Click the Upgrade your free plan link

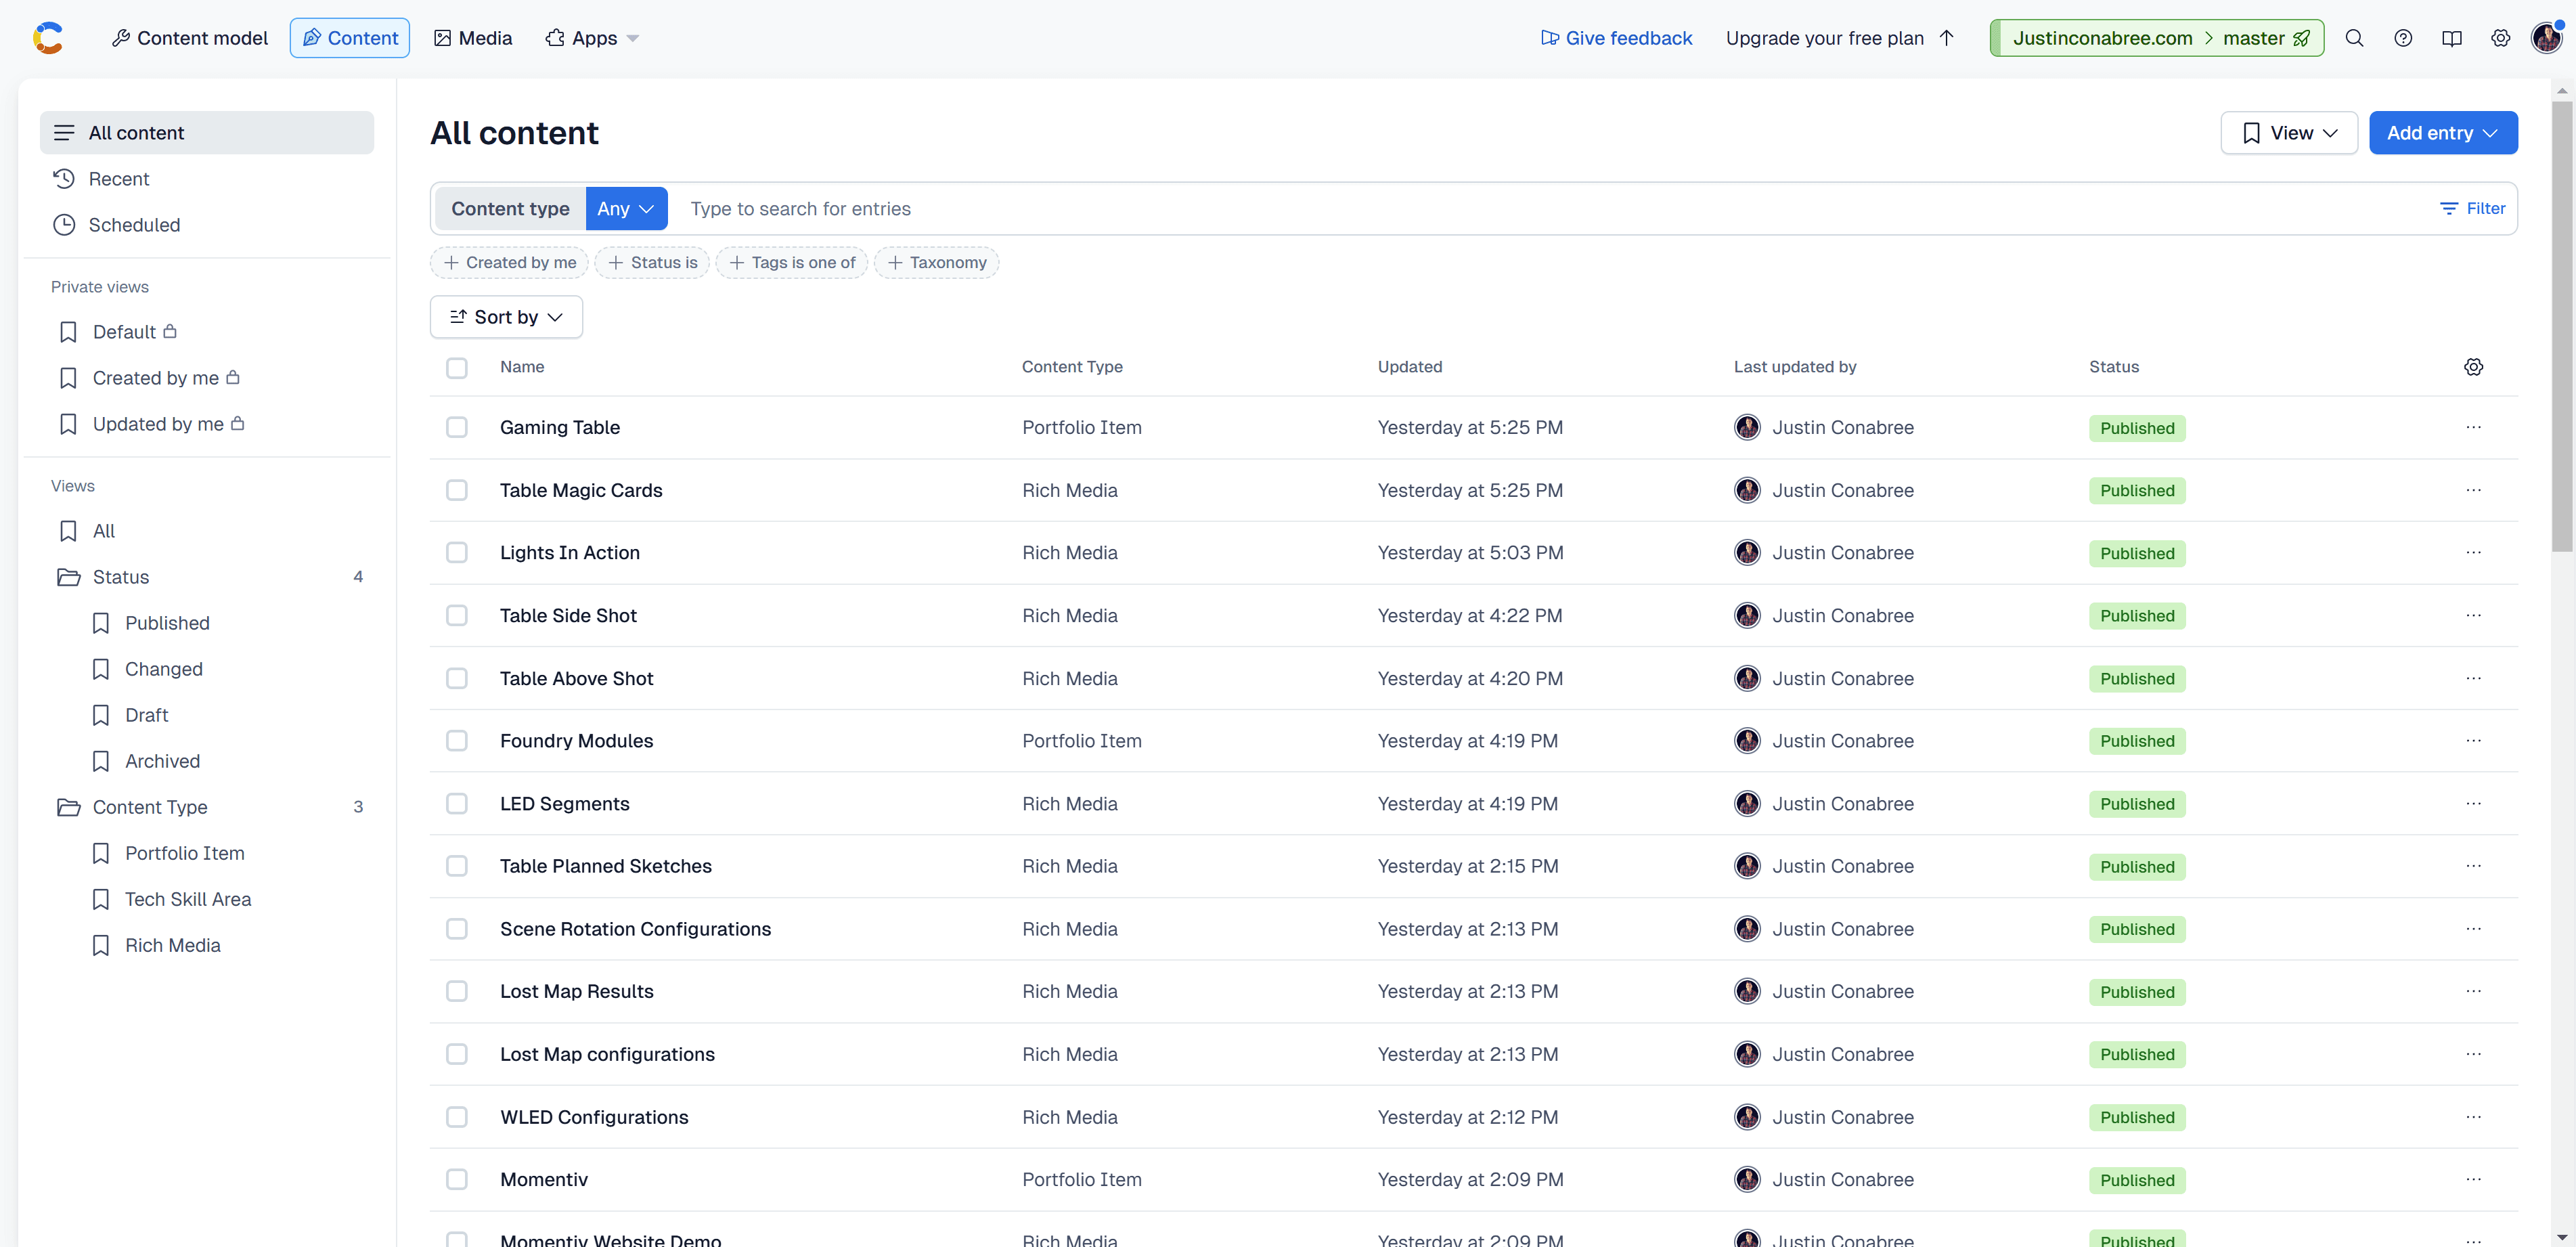(1824, 37)
